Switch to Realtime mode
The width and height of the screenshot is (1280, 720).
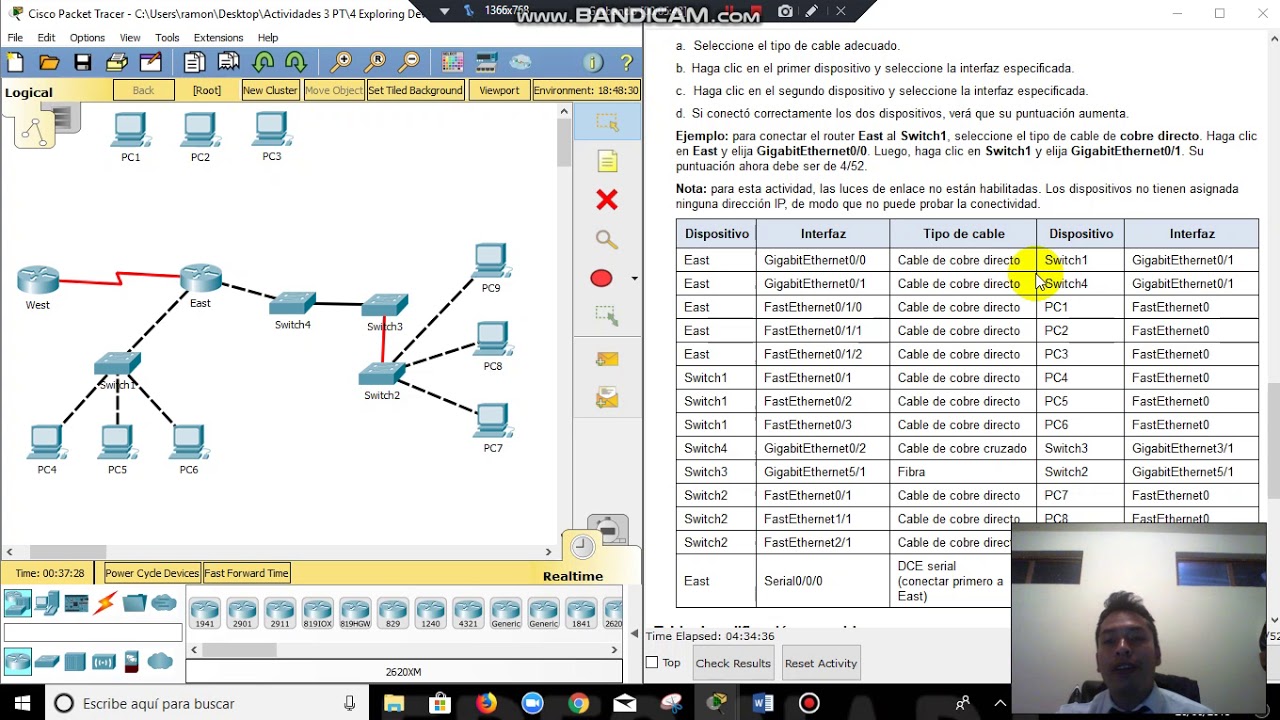point(573,576)
